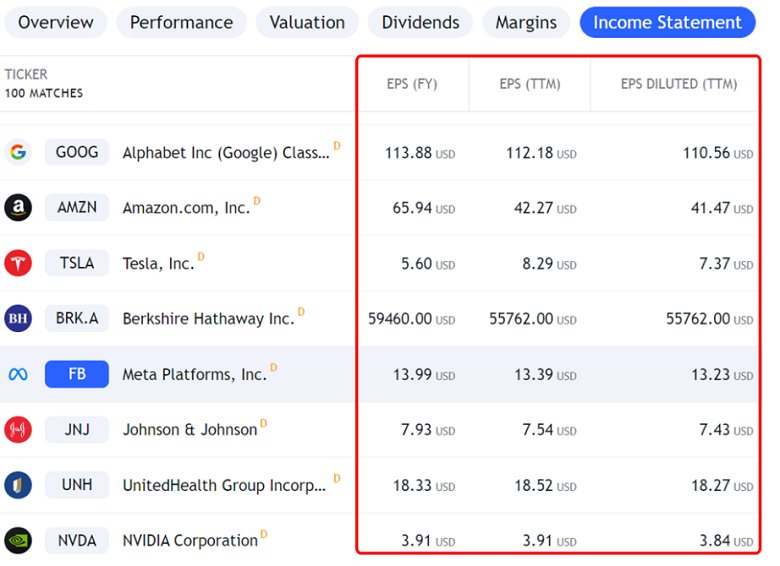Open the Margins tab

[526, 22]
